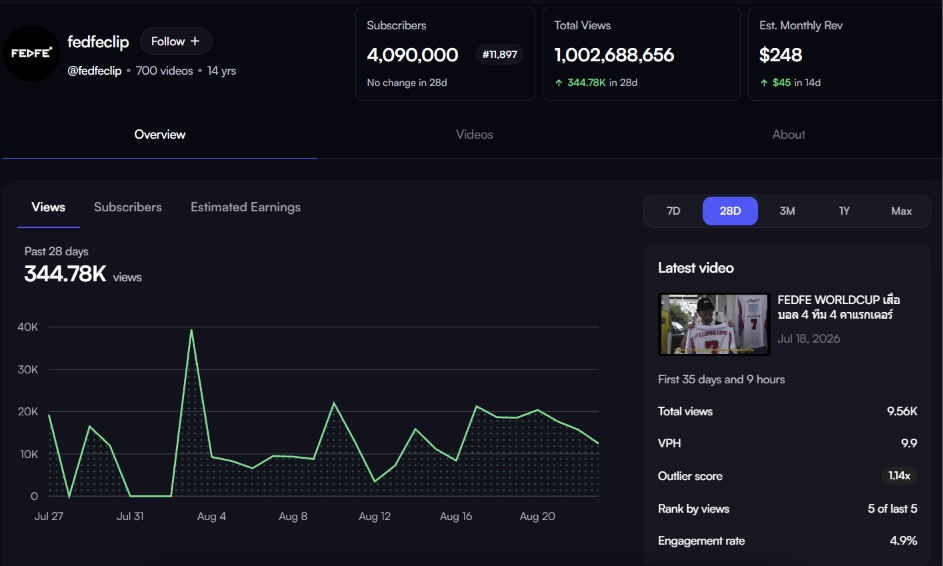The image size is (943, 566).
Task: Open the latest video thumbnail
Action: pos(714,324)
